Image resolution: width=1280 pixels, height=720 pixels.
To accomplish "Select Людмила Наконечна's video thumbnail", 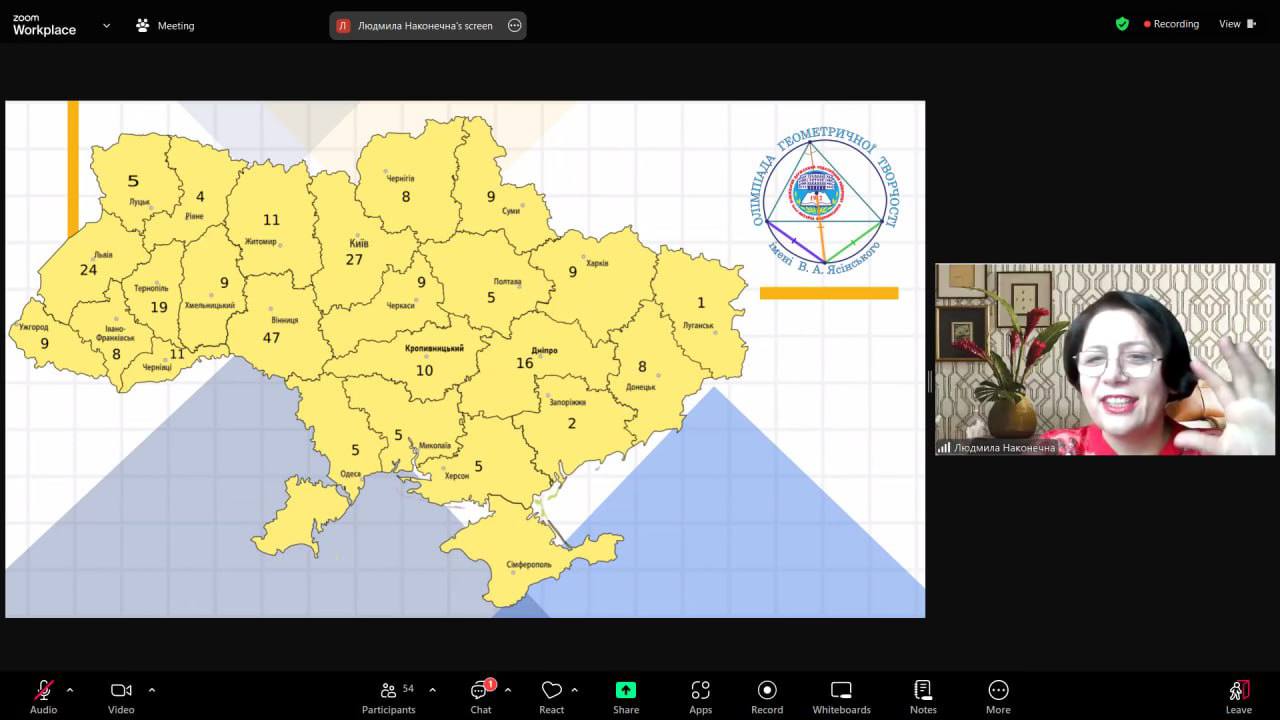I will click(1105, 359).
